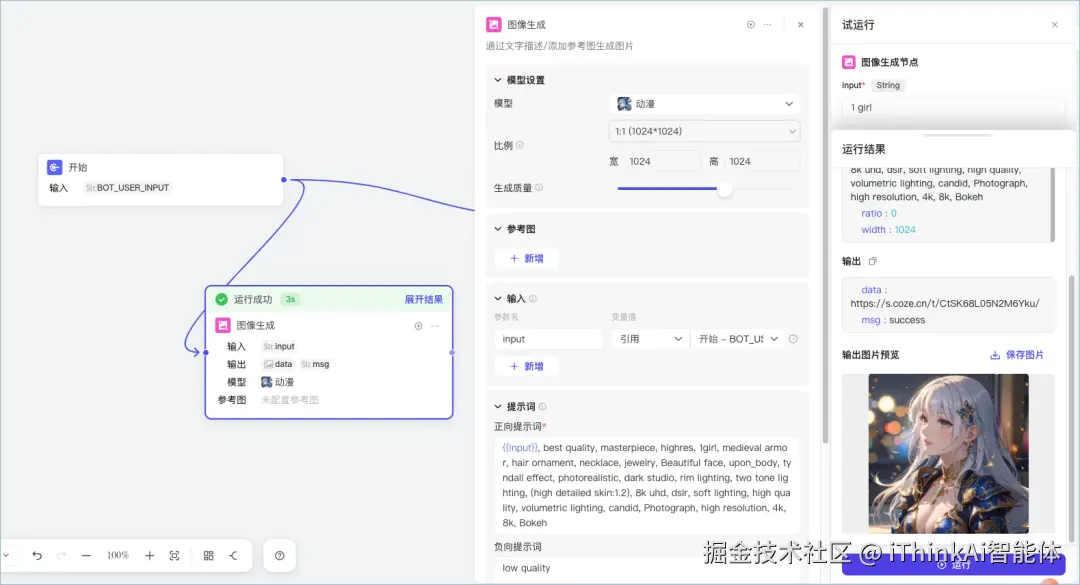Open the 模型 动漫 dropdown
This screenshot has height=585, width=1080.
705,103
